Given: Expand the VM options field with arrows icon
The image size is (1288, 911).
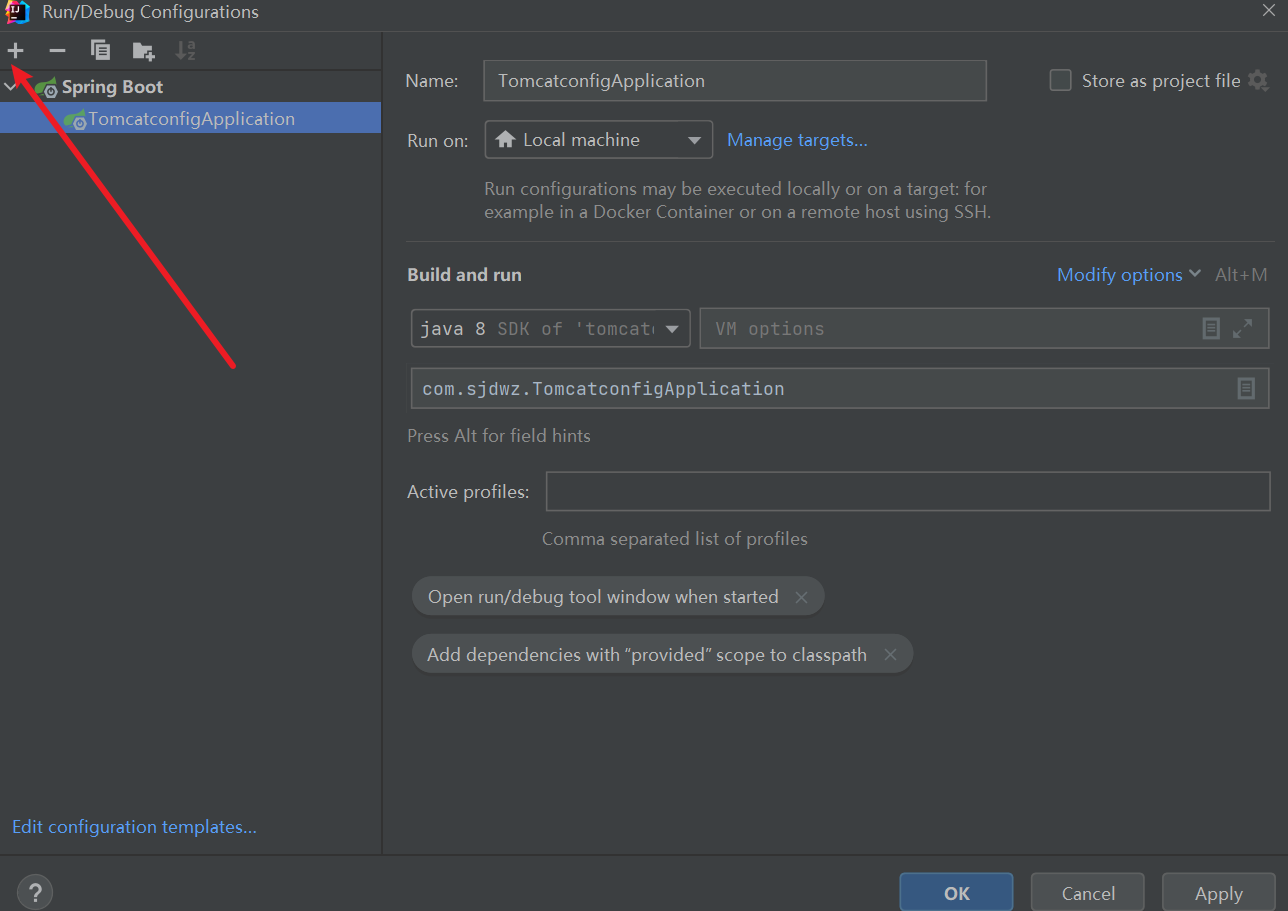Looking at the screenshot, I should (1243, 328).
